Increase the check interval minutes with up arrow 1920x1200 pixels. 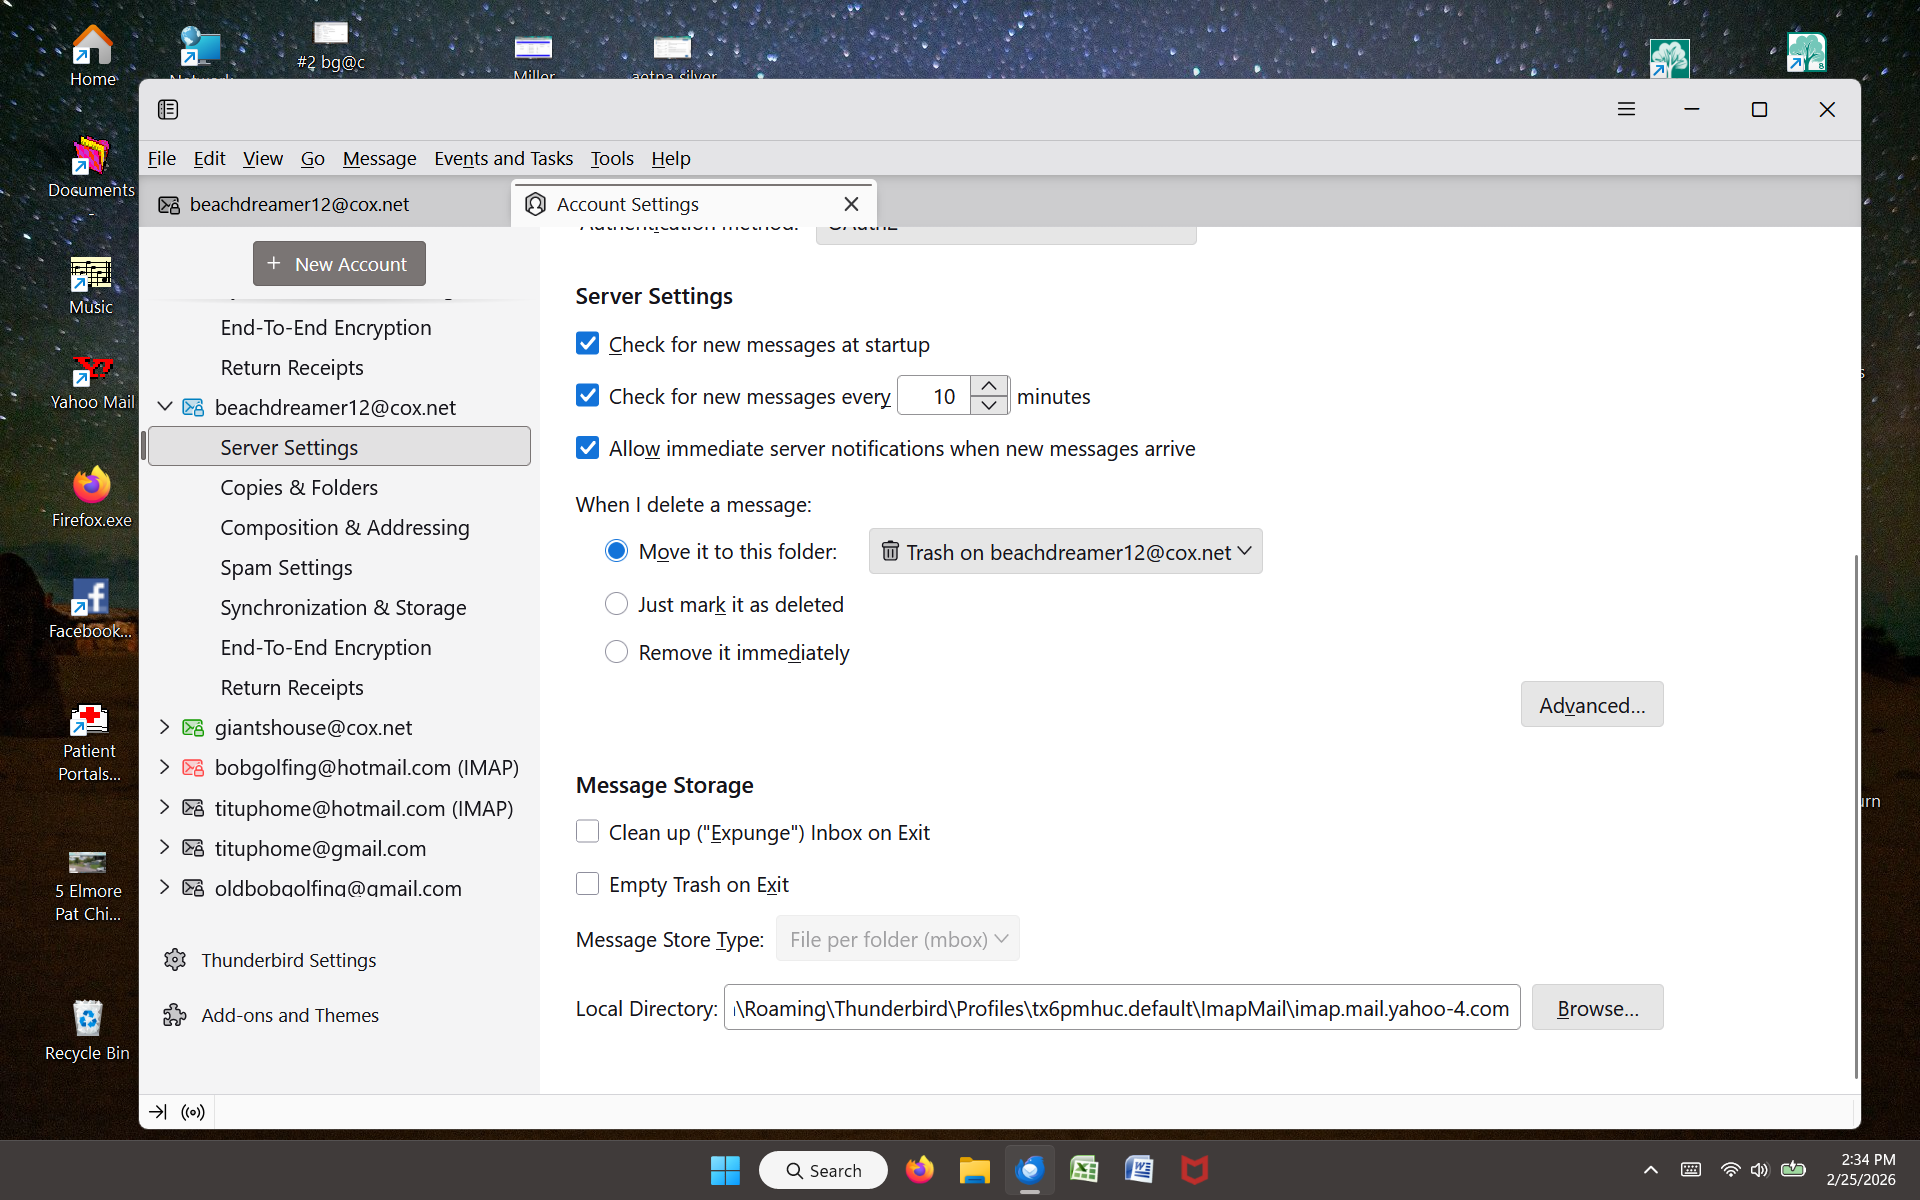(x=989, y=386)
